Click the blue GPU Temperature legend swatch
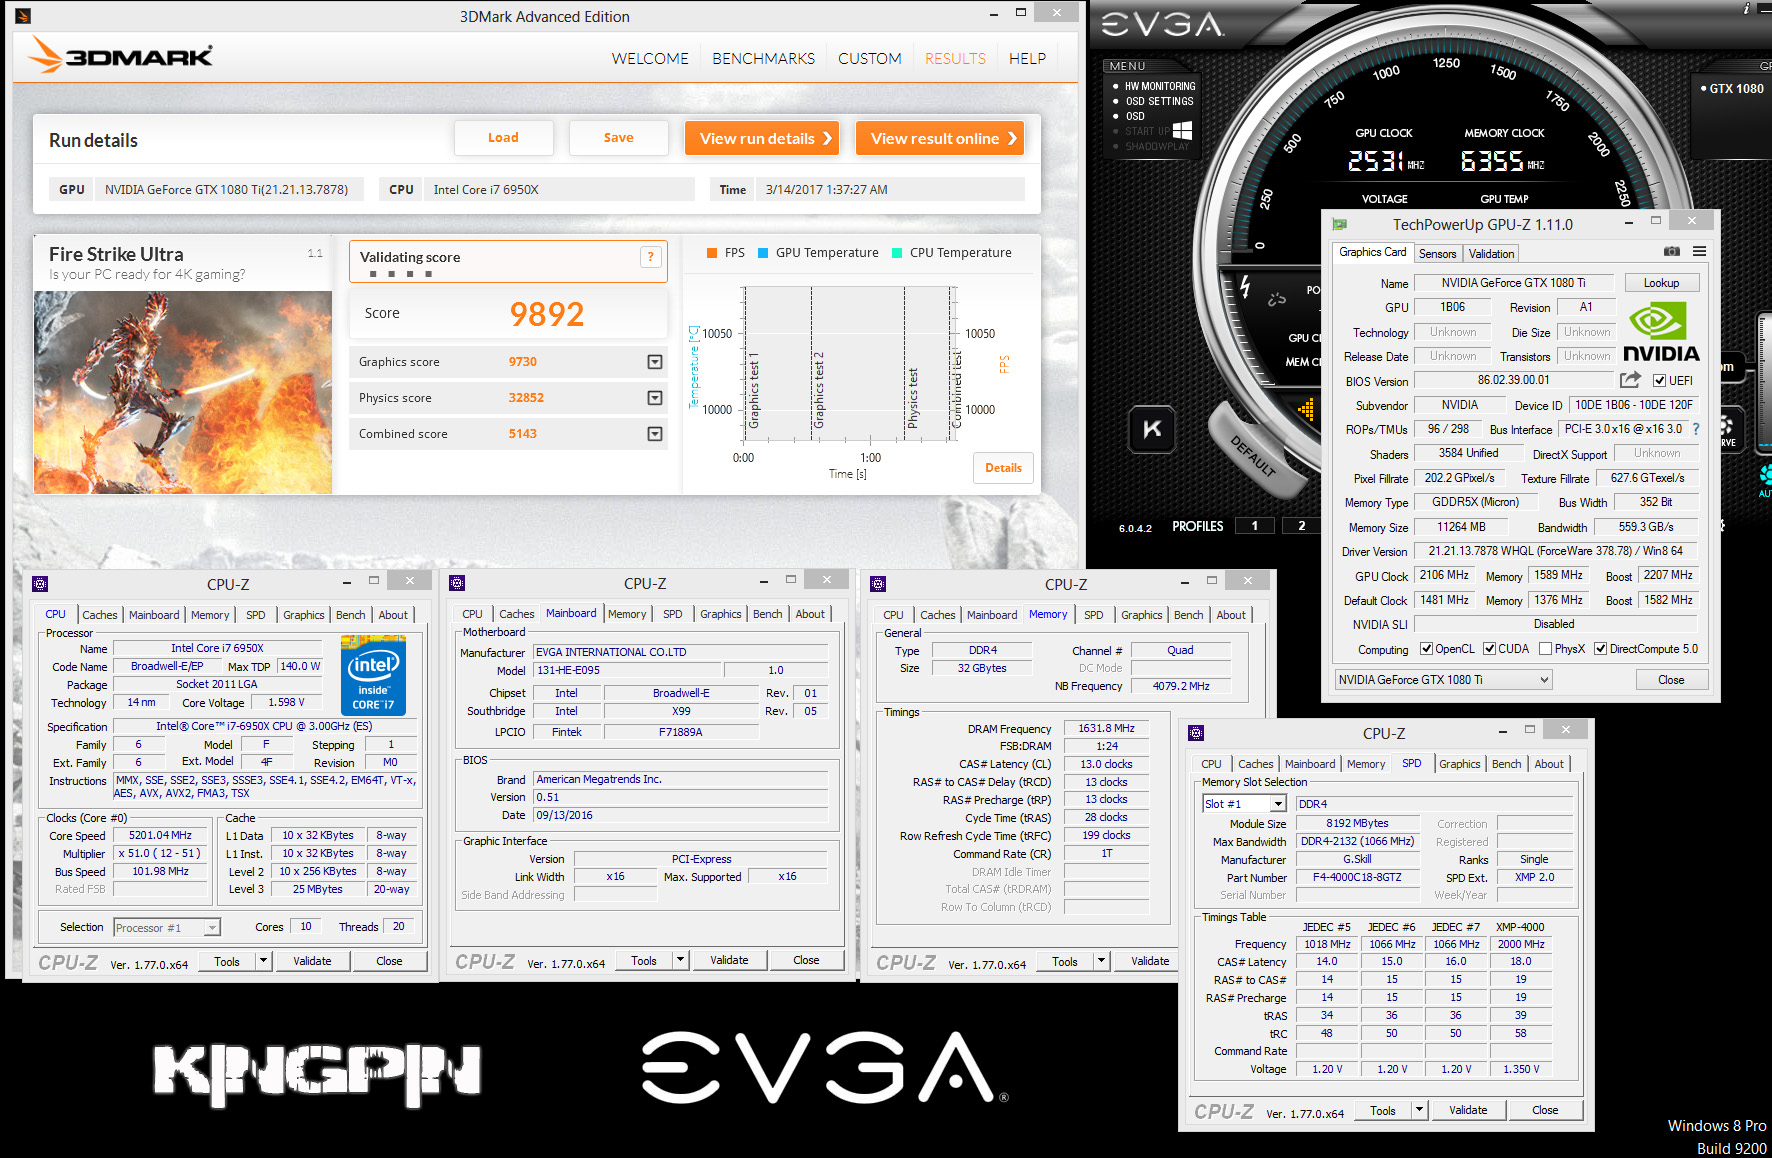 click(763, 253)
